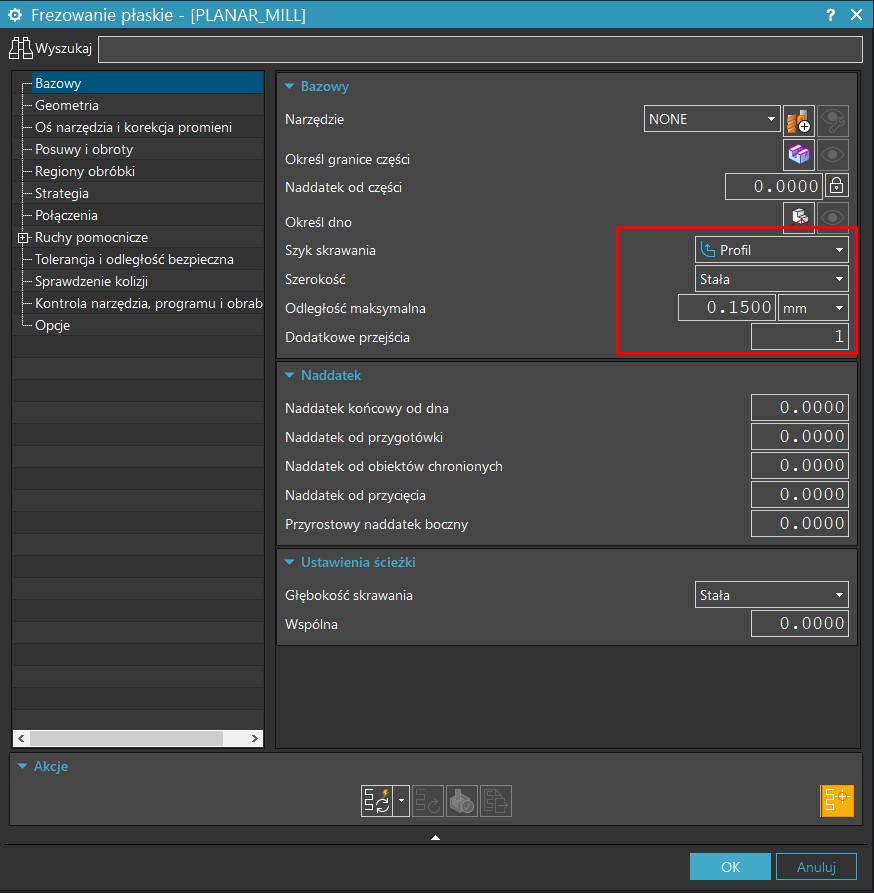
Task: Open the specify part boundaries icon
Action: pos(798,155)
